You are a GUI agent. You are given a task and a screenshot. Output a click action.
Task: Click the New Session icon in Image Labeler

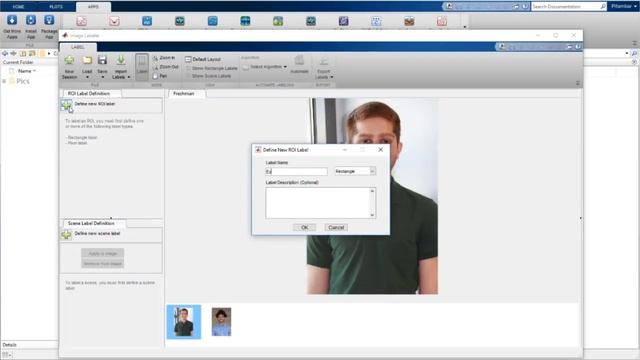69,60
